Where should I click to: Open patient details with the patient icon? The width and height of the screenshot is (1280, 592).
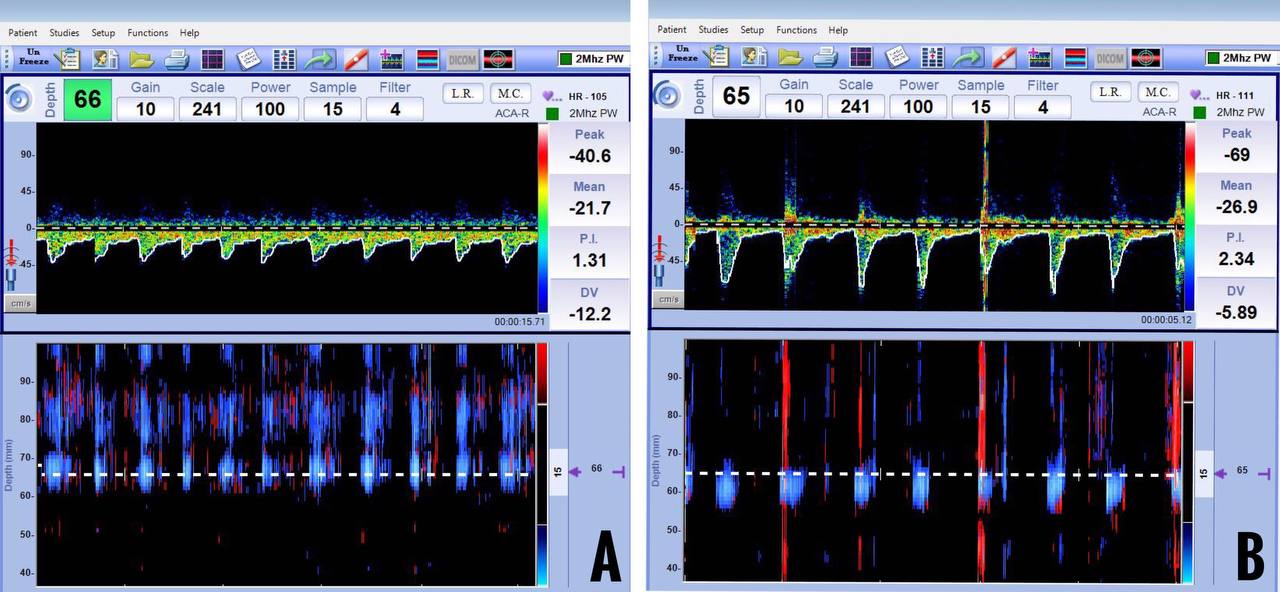tap(107, 58)
